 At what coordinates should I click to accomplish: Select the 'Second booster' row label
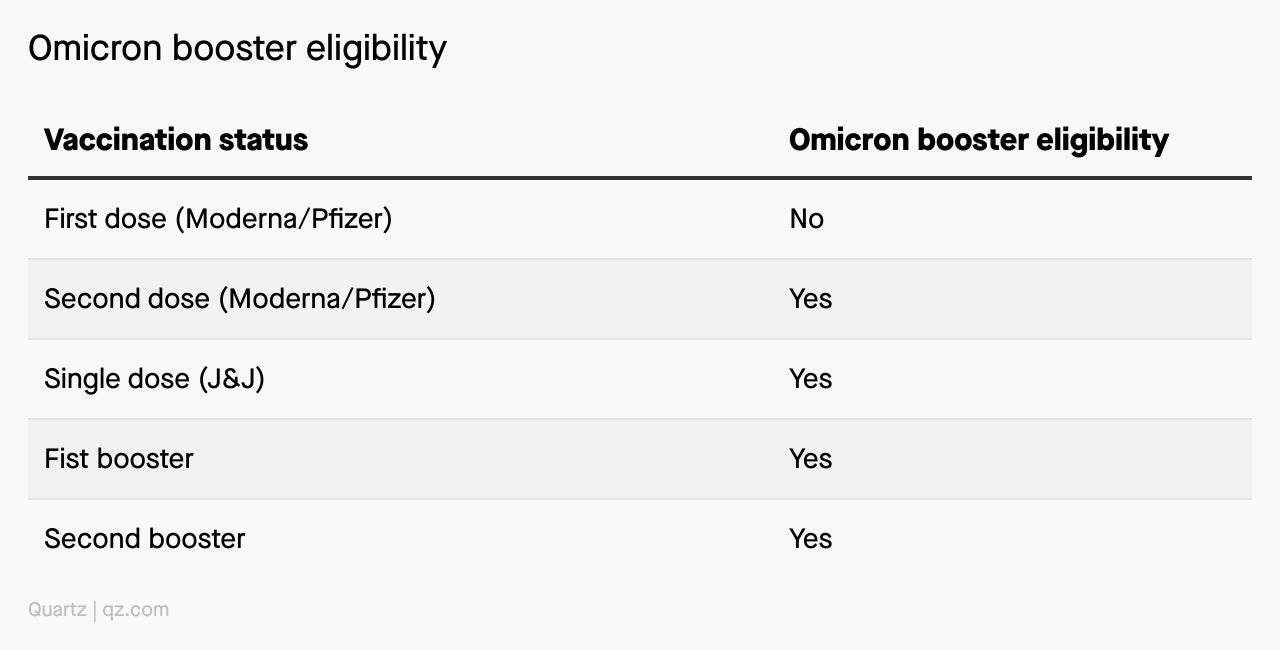pos(145,539)
